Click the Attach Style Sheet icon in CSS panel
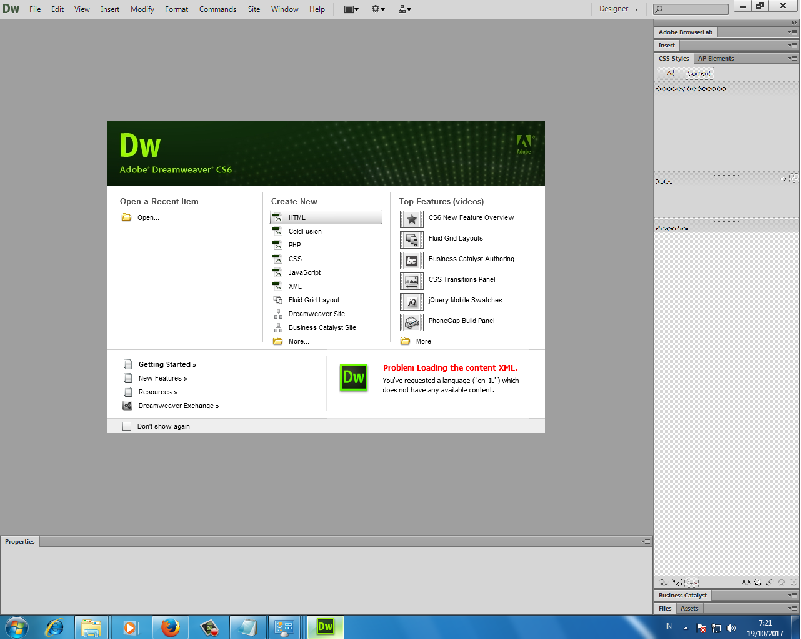801x639 pixels. tap(746, 582)
